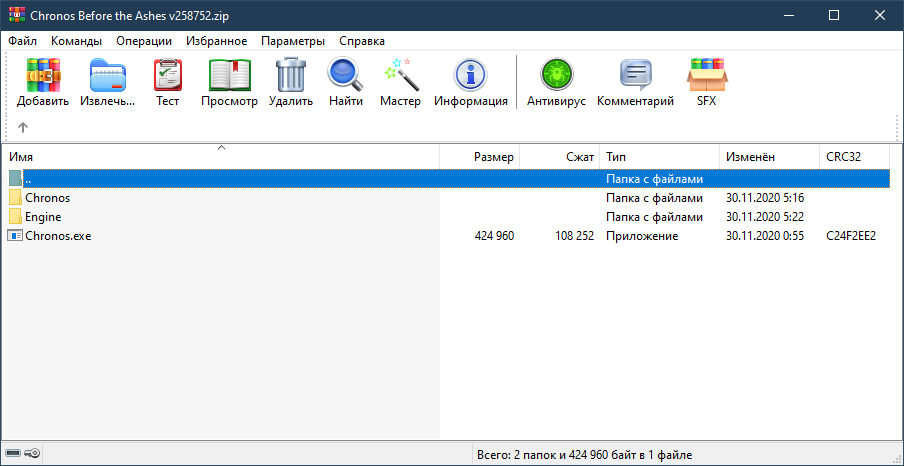Click the Добавить (Add) toolbar icon

point(43,76)
